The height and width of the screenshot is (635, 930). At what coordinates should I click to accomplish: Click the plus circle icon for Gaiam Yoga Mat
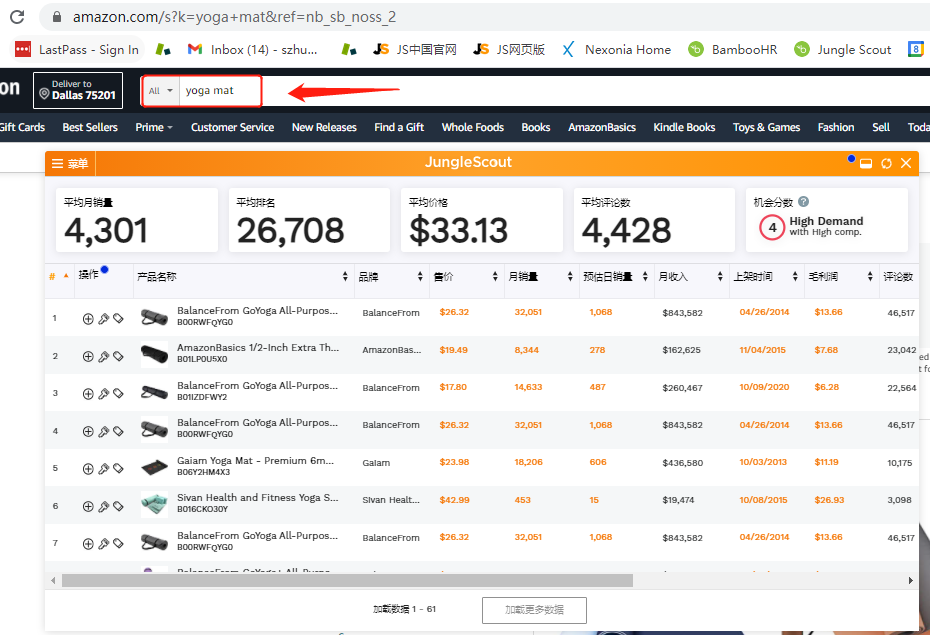88,469
